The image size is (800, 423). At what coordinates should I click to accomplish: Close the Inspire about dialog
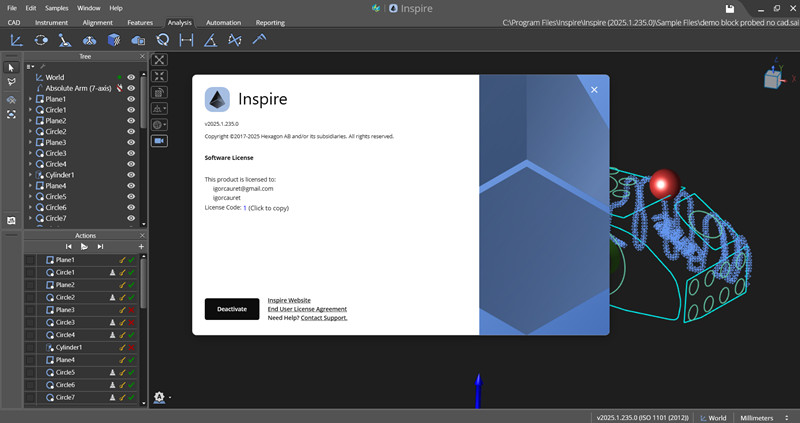coord(594,90)
